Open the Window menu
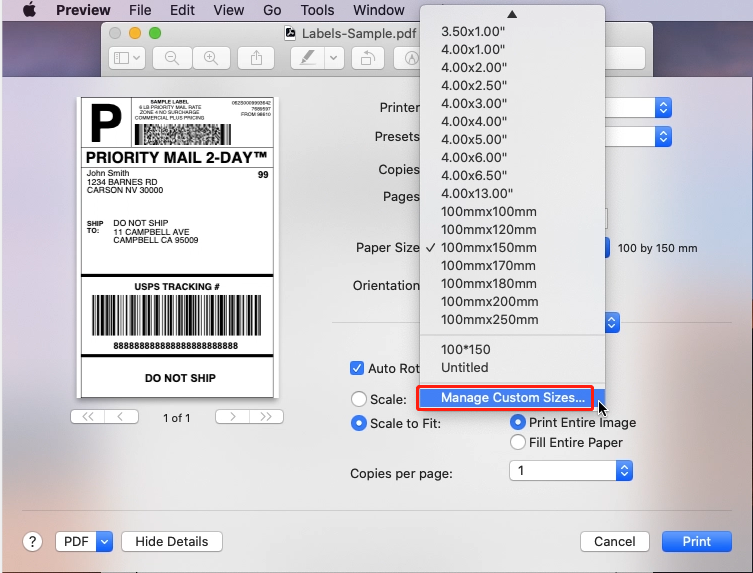Viewport: 753px width, 573px height. 379,10
